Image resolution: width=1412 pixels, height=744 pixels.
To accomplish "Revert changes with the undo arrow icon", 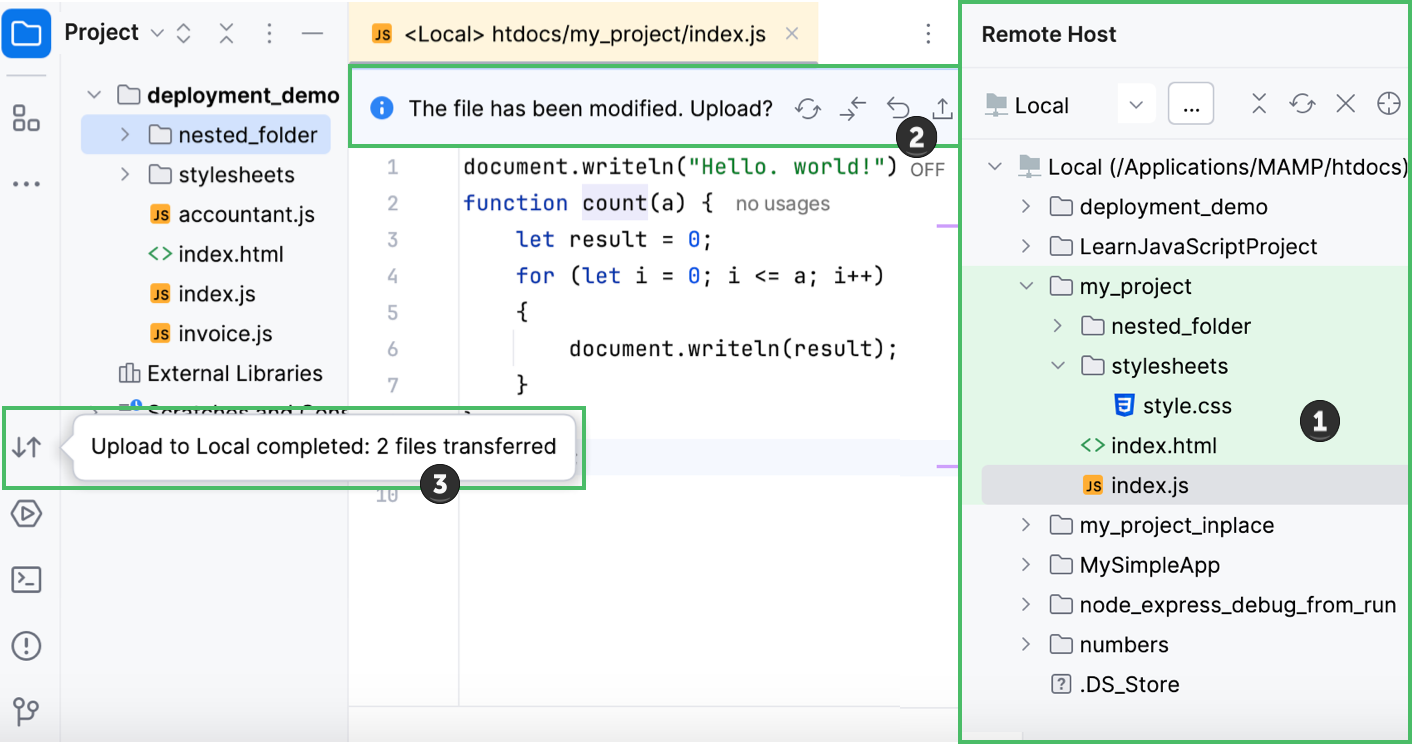I will 897,108.
